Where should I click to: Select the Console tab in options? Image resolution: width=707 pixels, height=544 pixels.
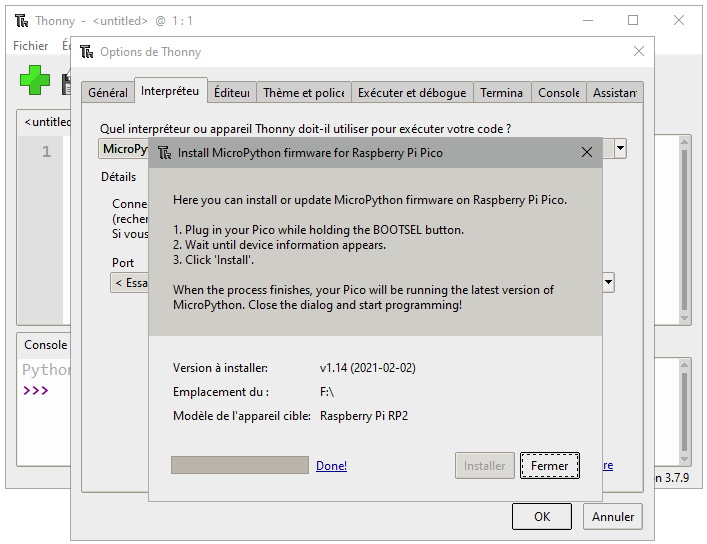click(x=558, y=93)
